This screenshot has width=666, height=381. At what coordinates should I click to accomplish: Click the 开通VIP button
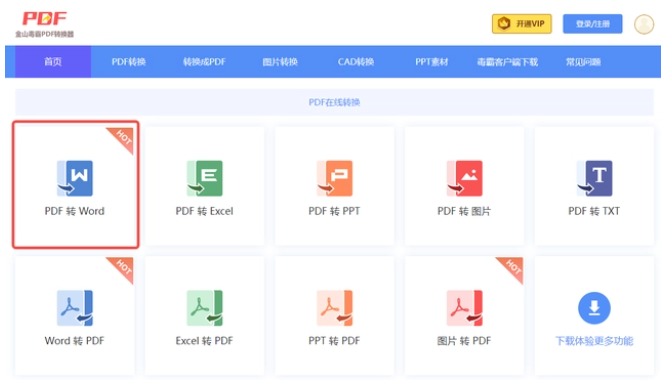click(522, 24)
